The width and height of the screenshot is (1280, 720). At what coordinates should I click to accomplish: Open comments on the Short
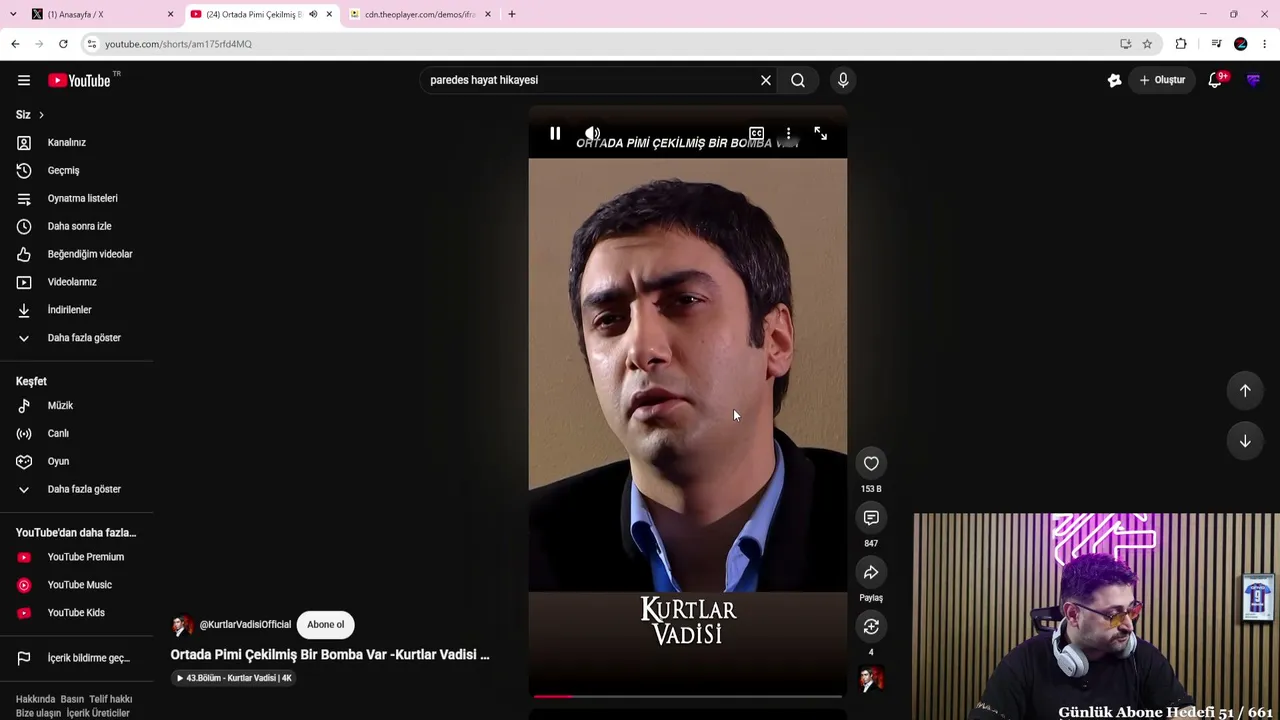[x=871, y=518]
